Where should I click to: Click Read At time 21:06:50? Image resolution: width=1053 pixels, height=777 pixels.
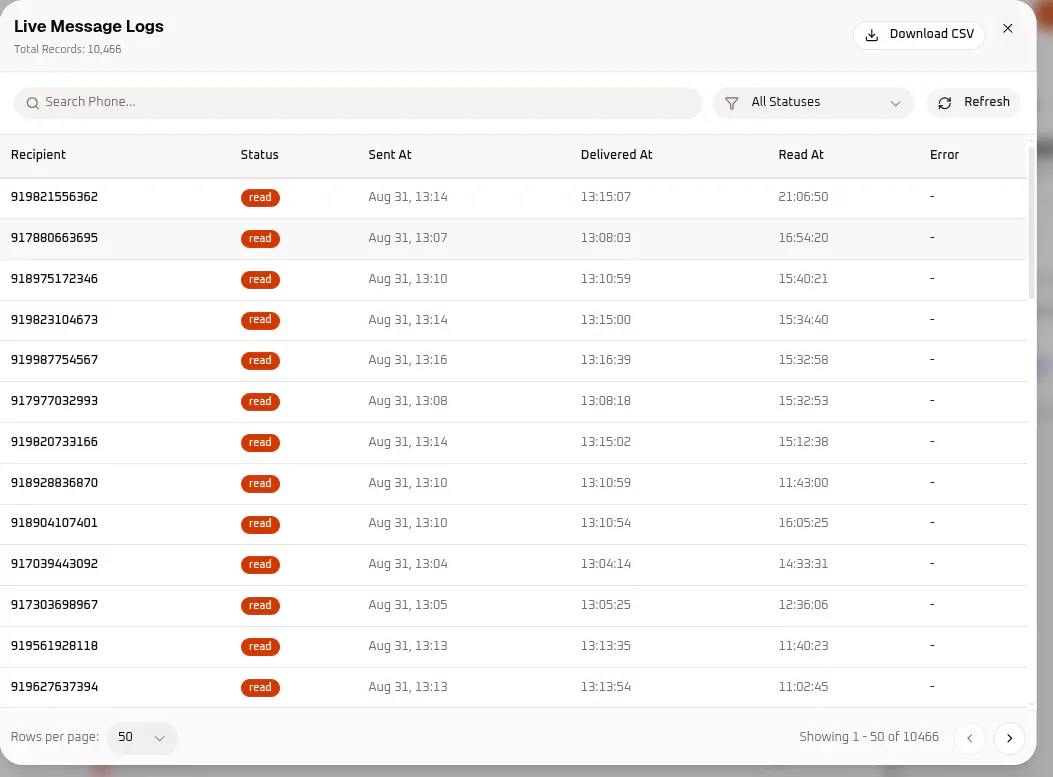coord(803,197)
